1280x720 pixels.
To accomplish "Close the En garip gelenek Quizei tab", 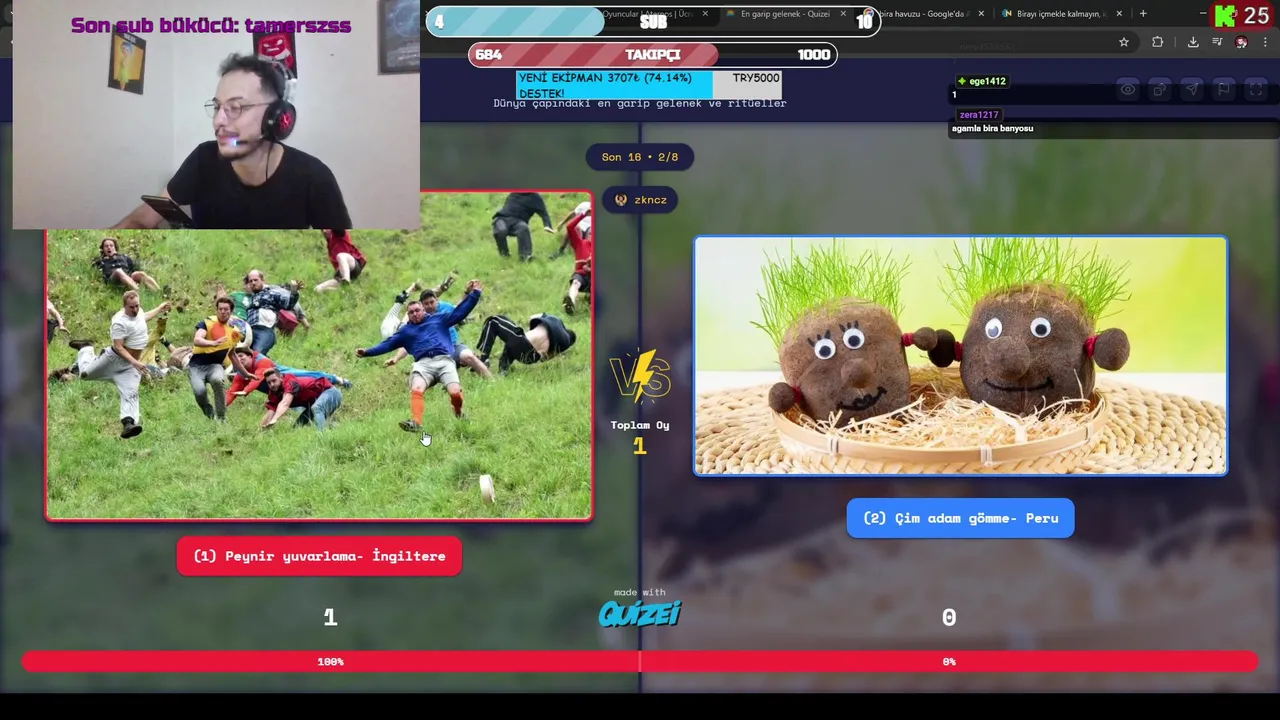I will (843, 14).
